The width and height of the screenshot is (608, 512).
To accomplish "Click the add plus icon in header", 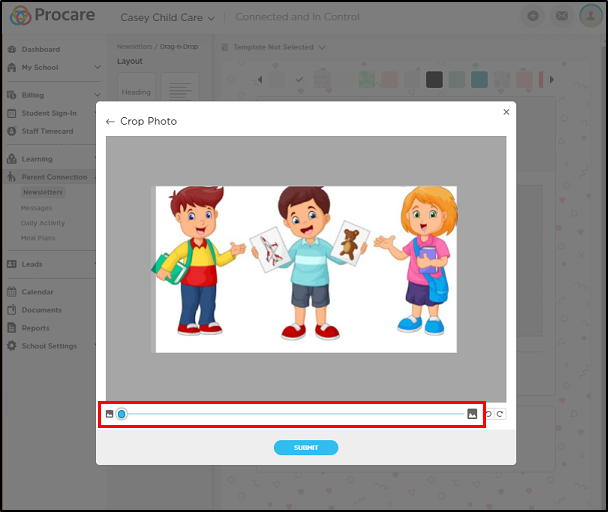I will [533, 16].
